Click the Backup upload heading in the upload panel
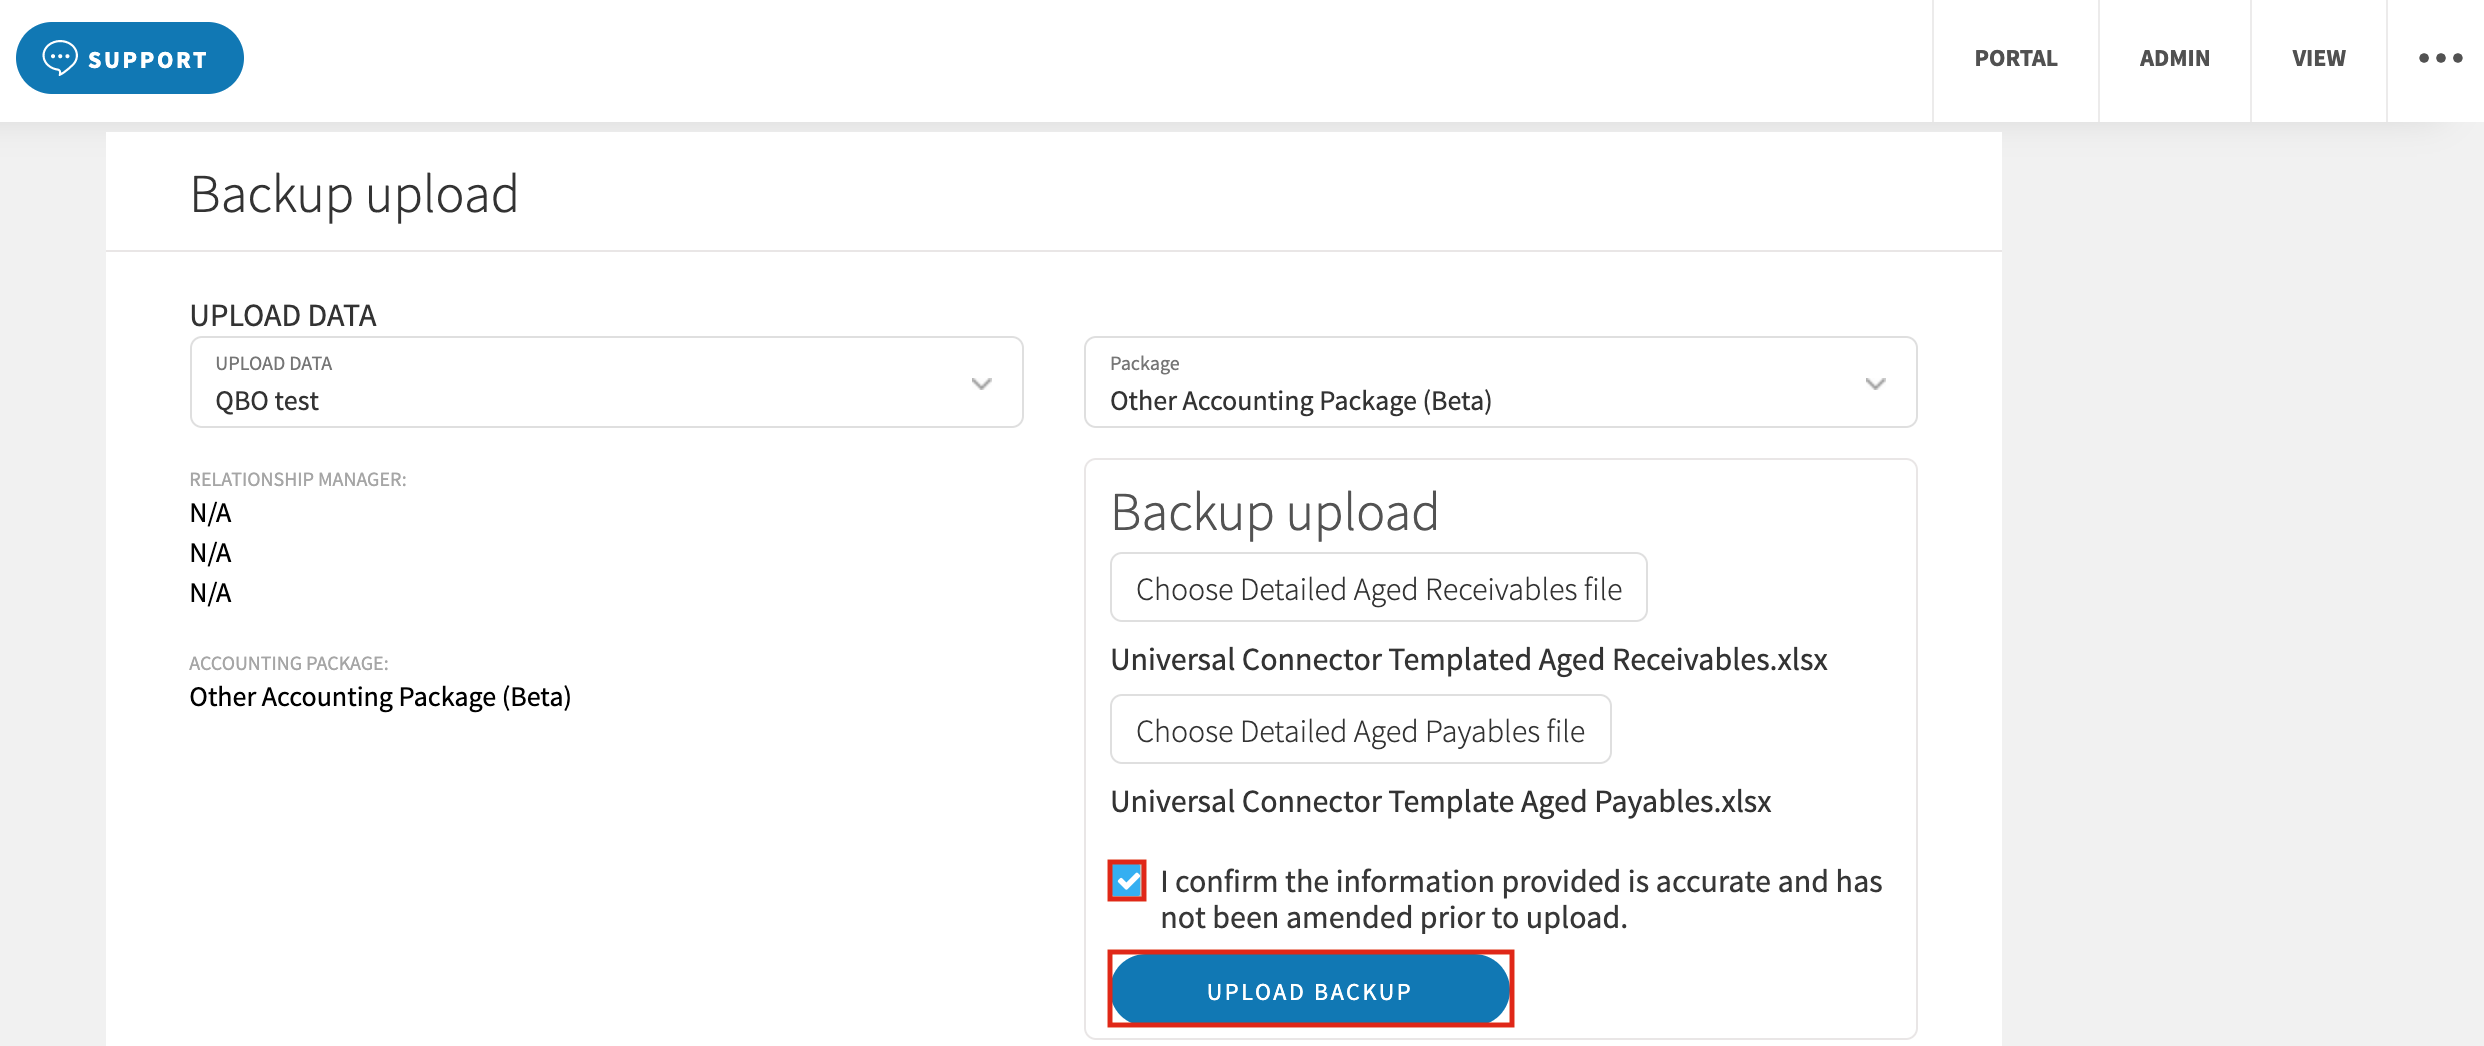 pos(1275,512)
